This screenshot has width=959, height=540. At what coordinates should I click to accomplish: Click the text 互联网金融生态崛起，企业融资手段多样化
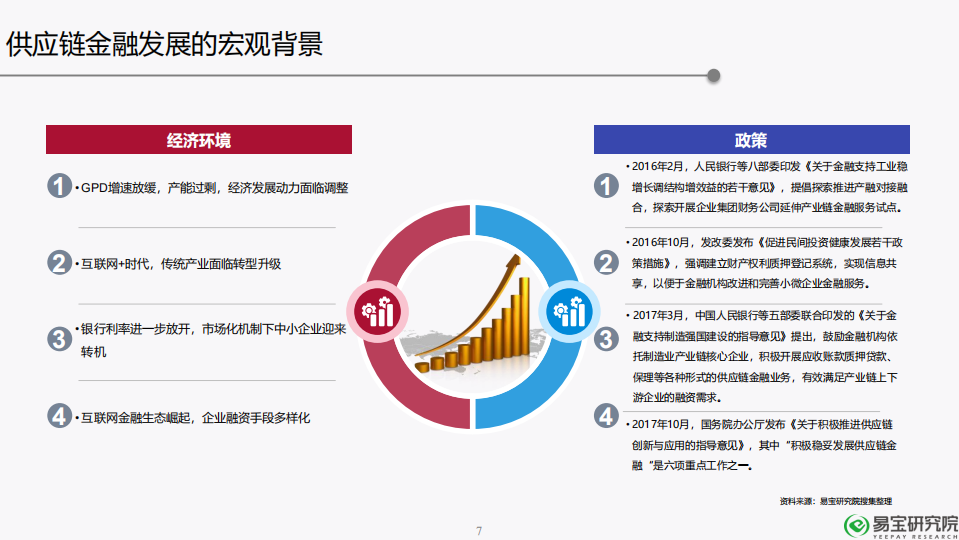pos(195,418)
